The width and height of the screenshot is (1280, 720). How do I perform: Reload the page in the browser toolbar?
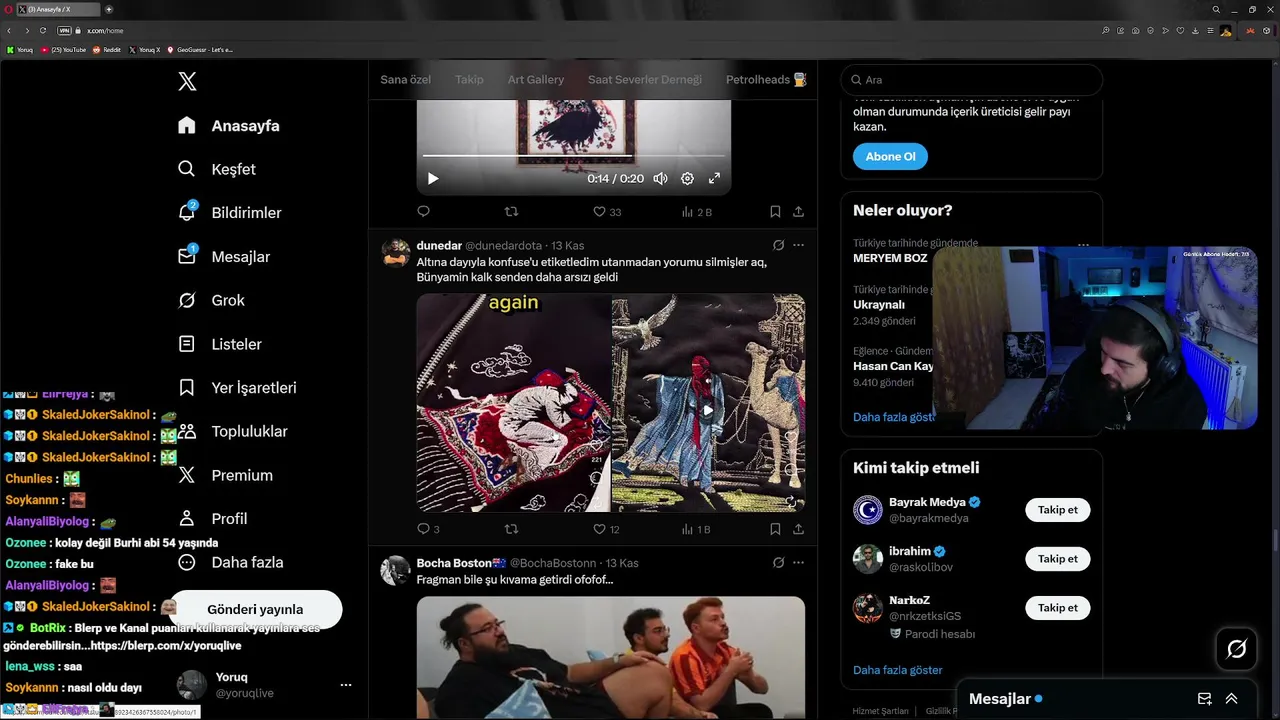click(x=43, y=31)
